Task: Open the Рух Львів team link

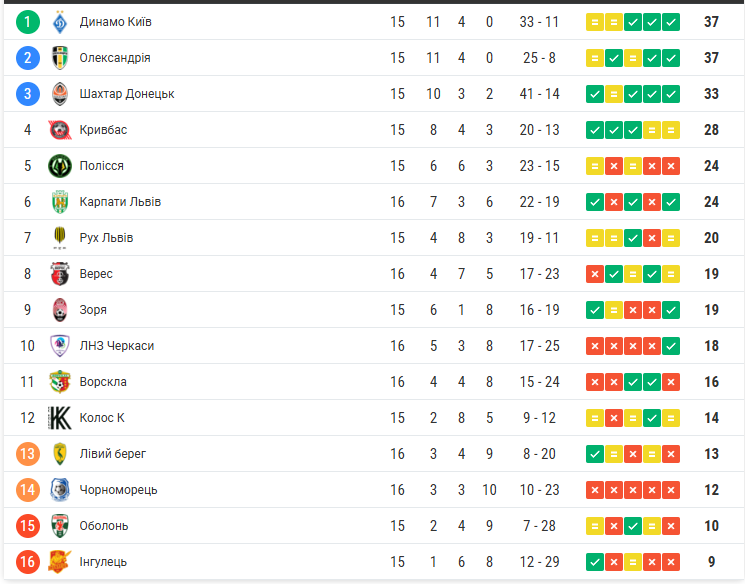Action: coord(106,238)
